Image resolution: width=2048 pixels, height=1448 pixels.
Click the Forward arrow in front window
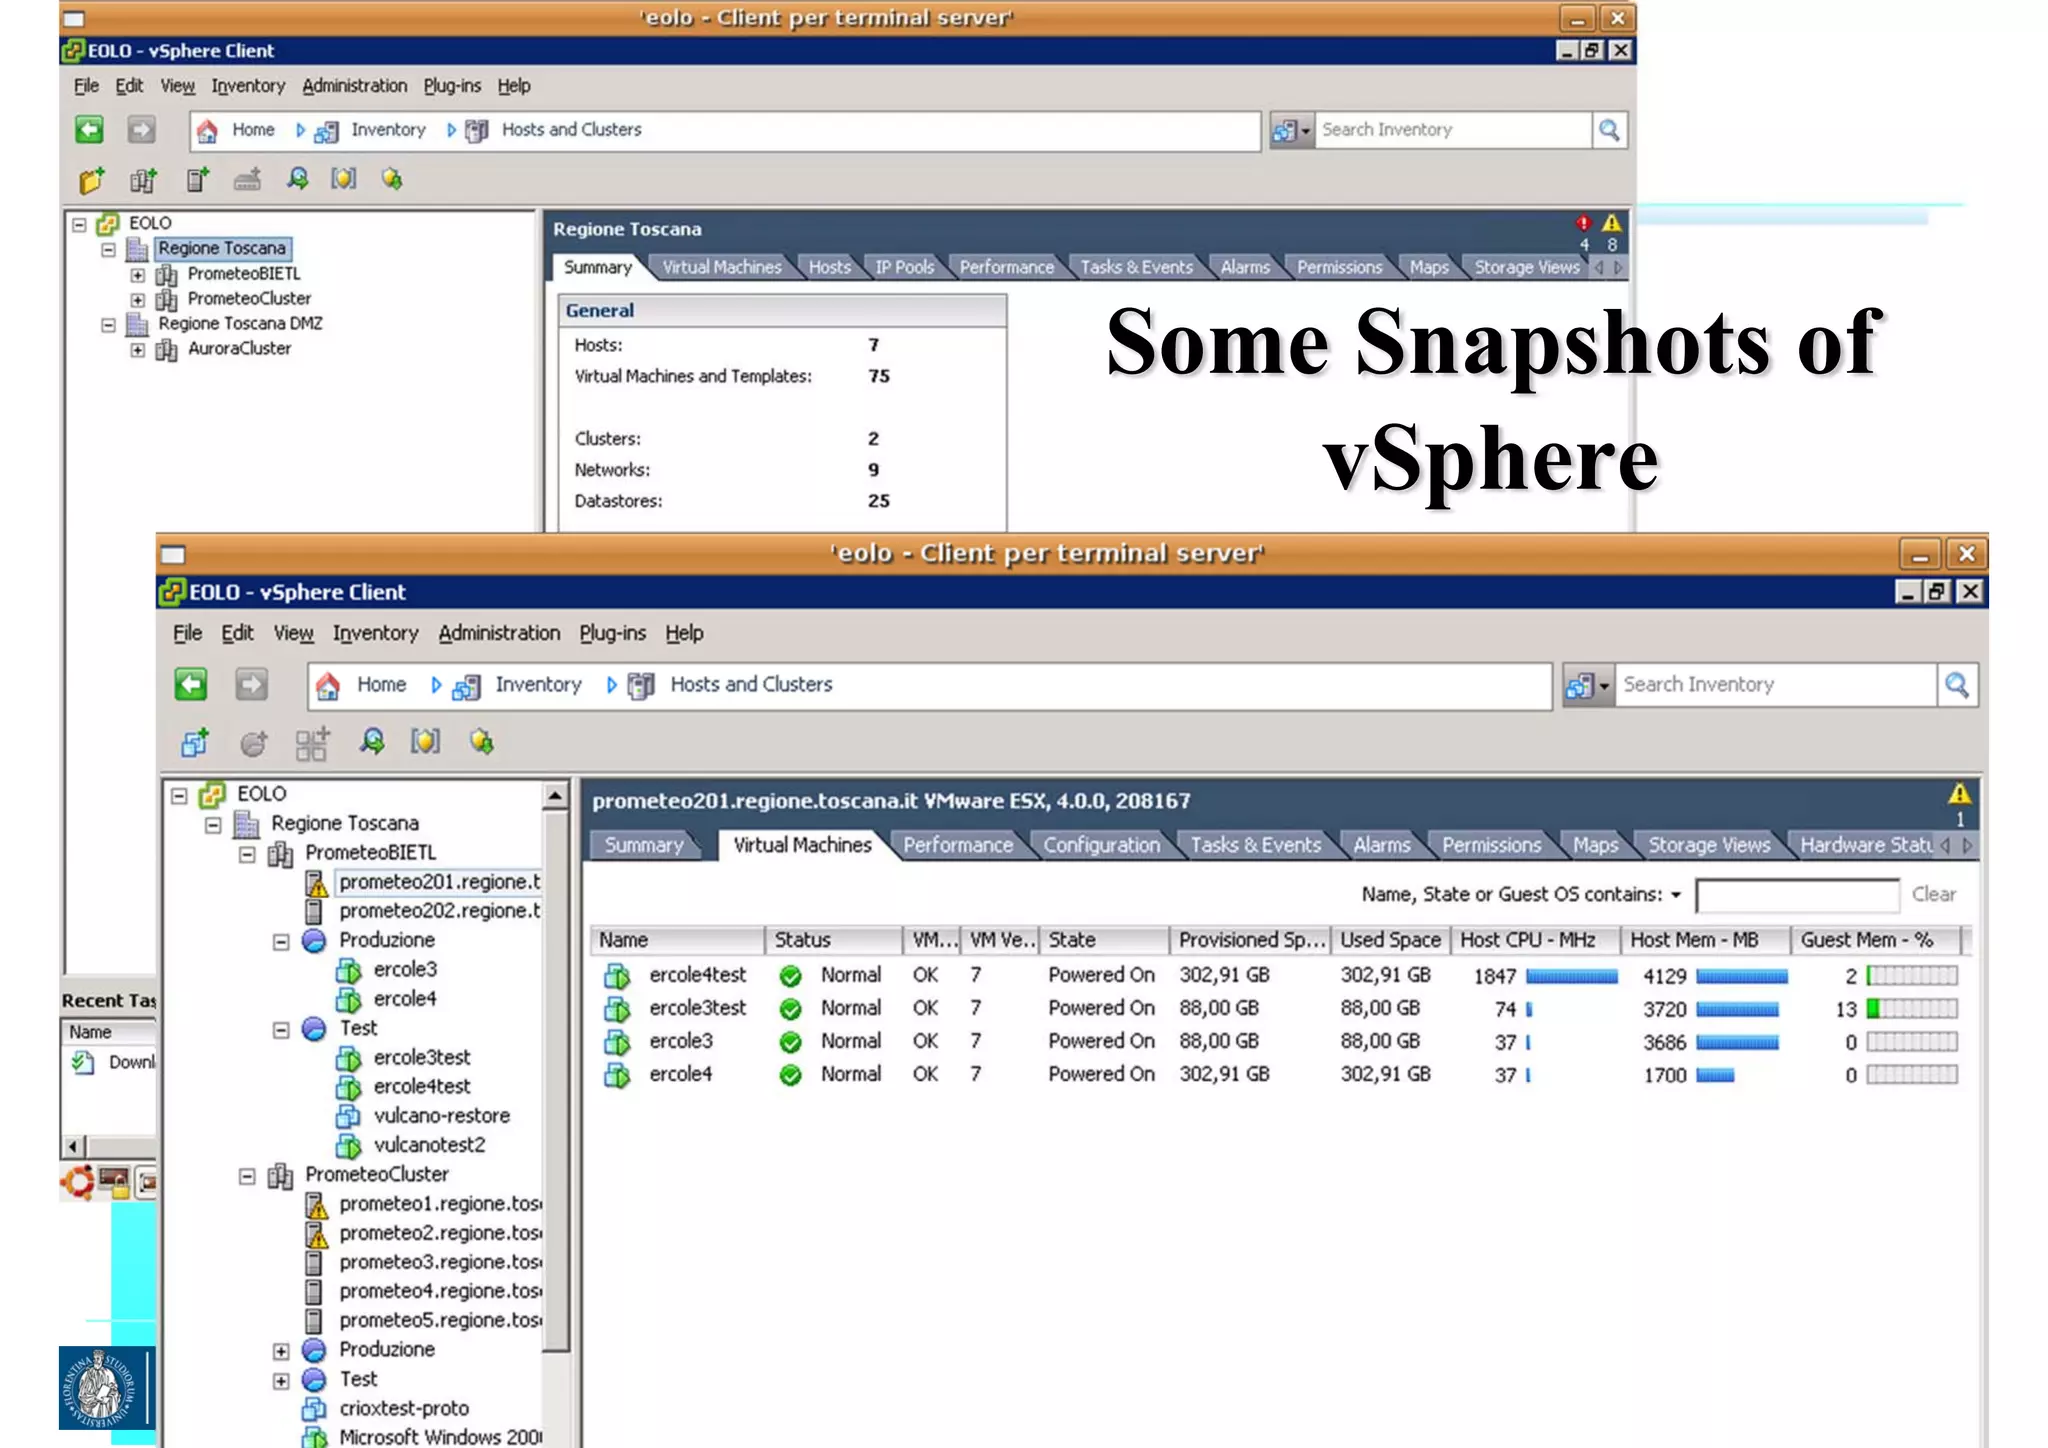pos(251,685)
